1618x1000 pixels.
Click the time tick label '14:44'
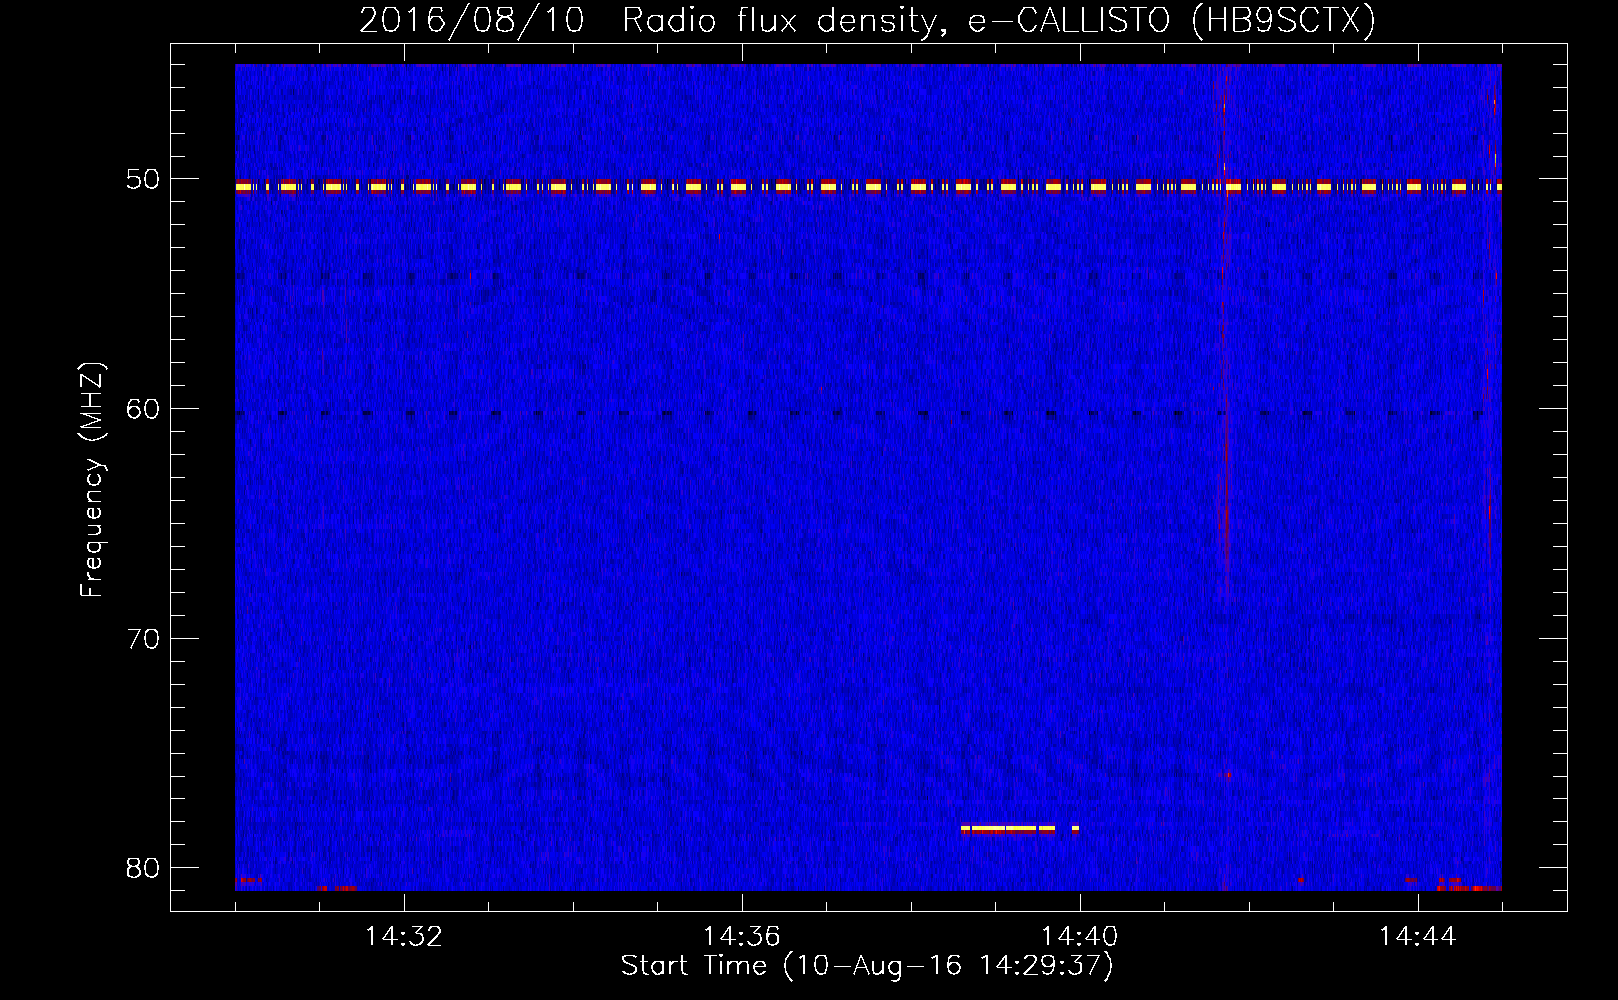click(1418, 937)
